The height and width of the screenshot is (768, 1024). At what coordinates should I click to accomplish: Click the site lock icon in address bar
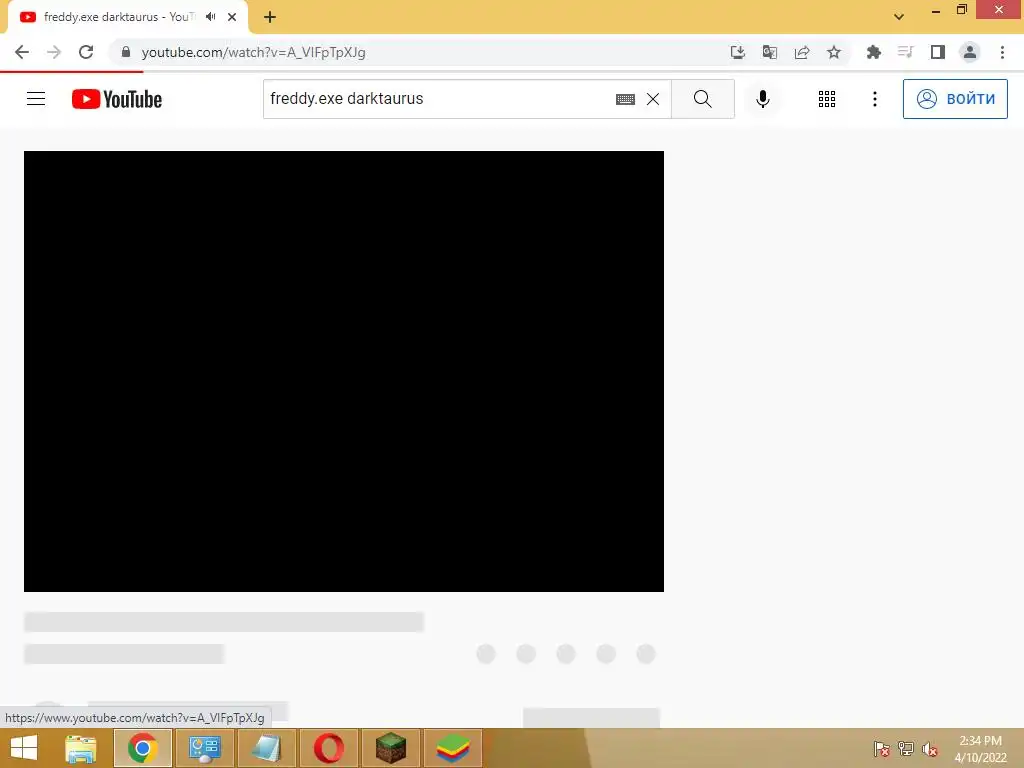[125, 52]
